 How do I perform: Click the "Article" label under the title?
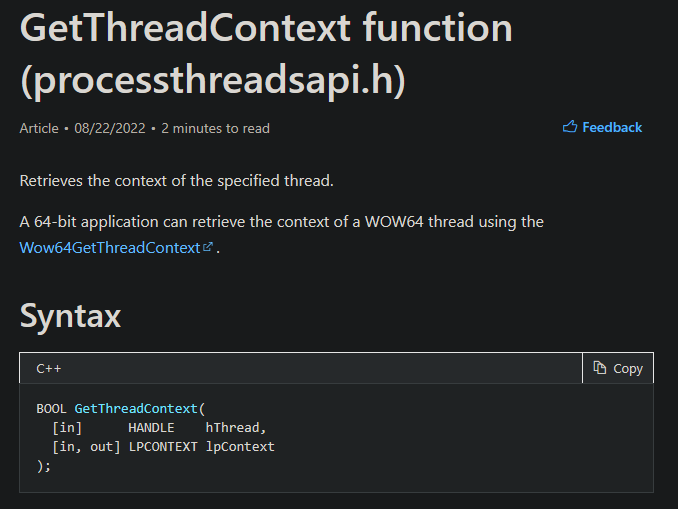click(39, 128)
